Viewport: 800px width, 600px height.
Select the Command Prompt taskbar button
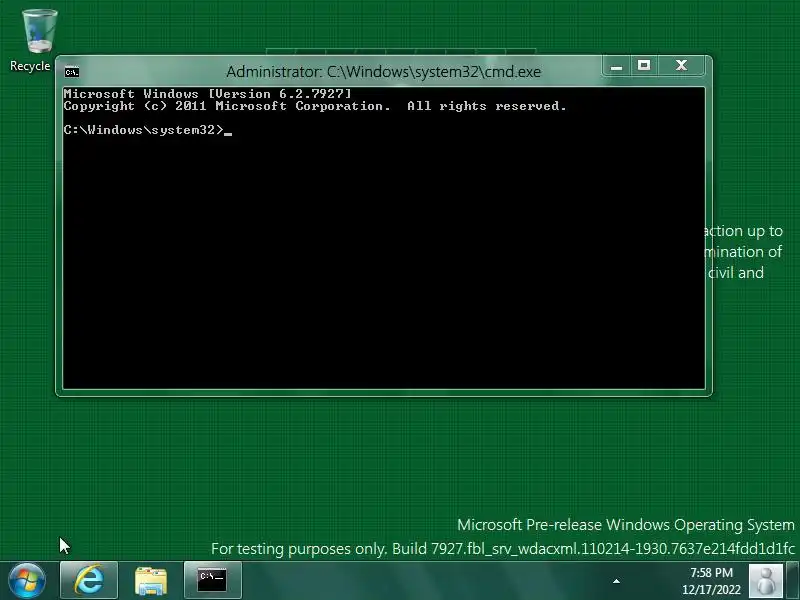pos(212,580)
